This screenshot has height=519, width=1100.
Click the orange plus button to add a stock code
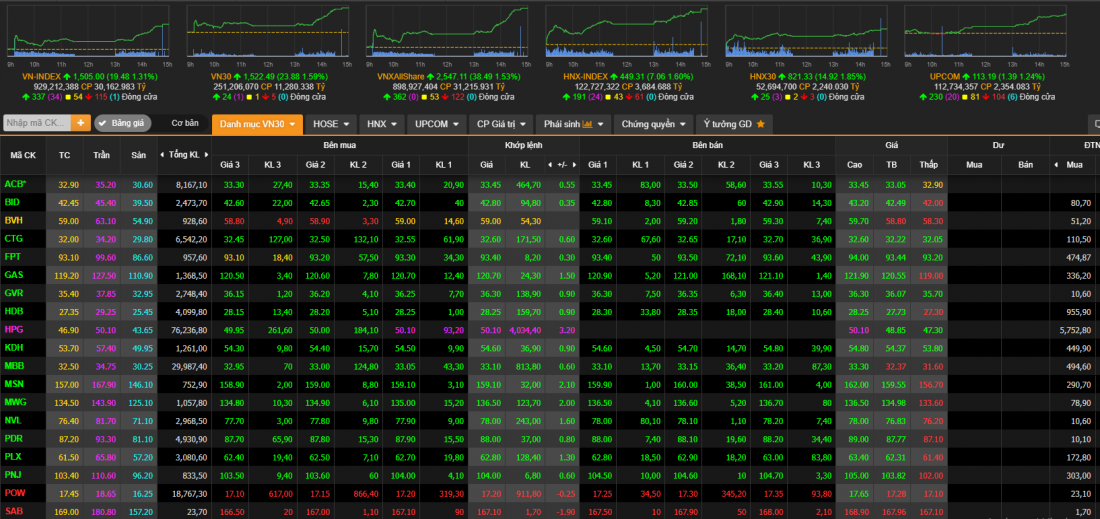coord(81,123)
